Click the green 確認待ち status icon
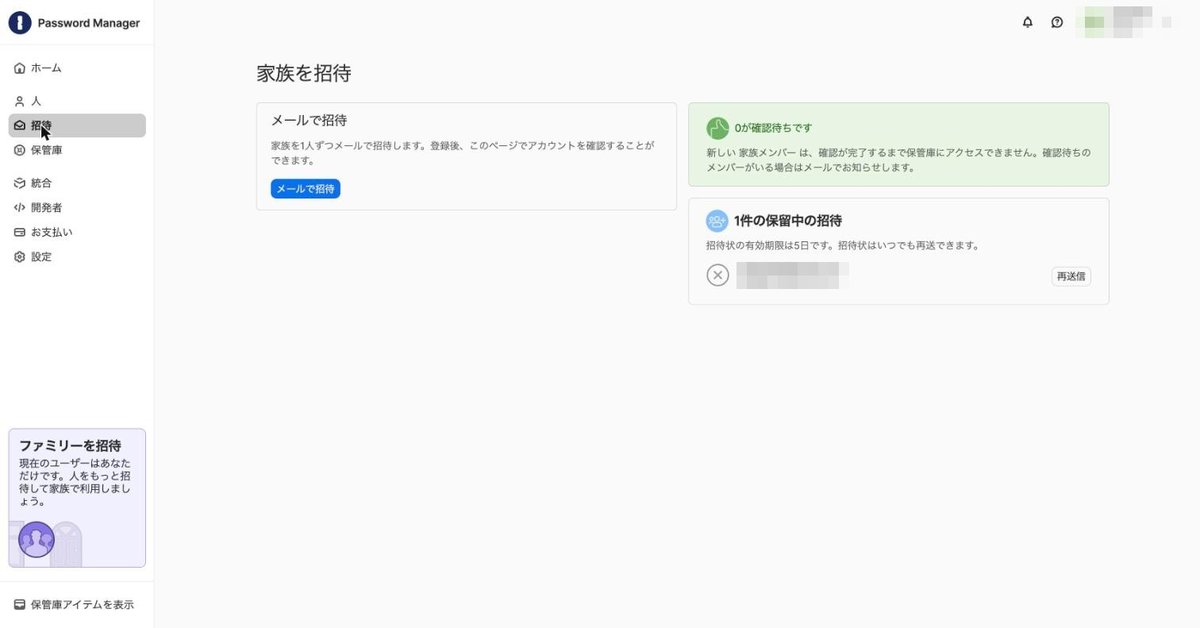The image size is (1200, 628). [717, 128]
